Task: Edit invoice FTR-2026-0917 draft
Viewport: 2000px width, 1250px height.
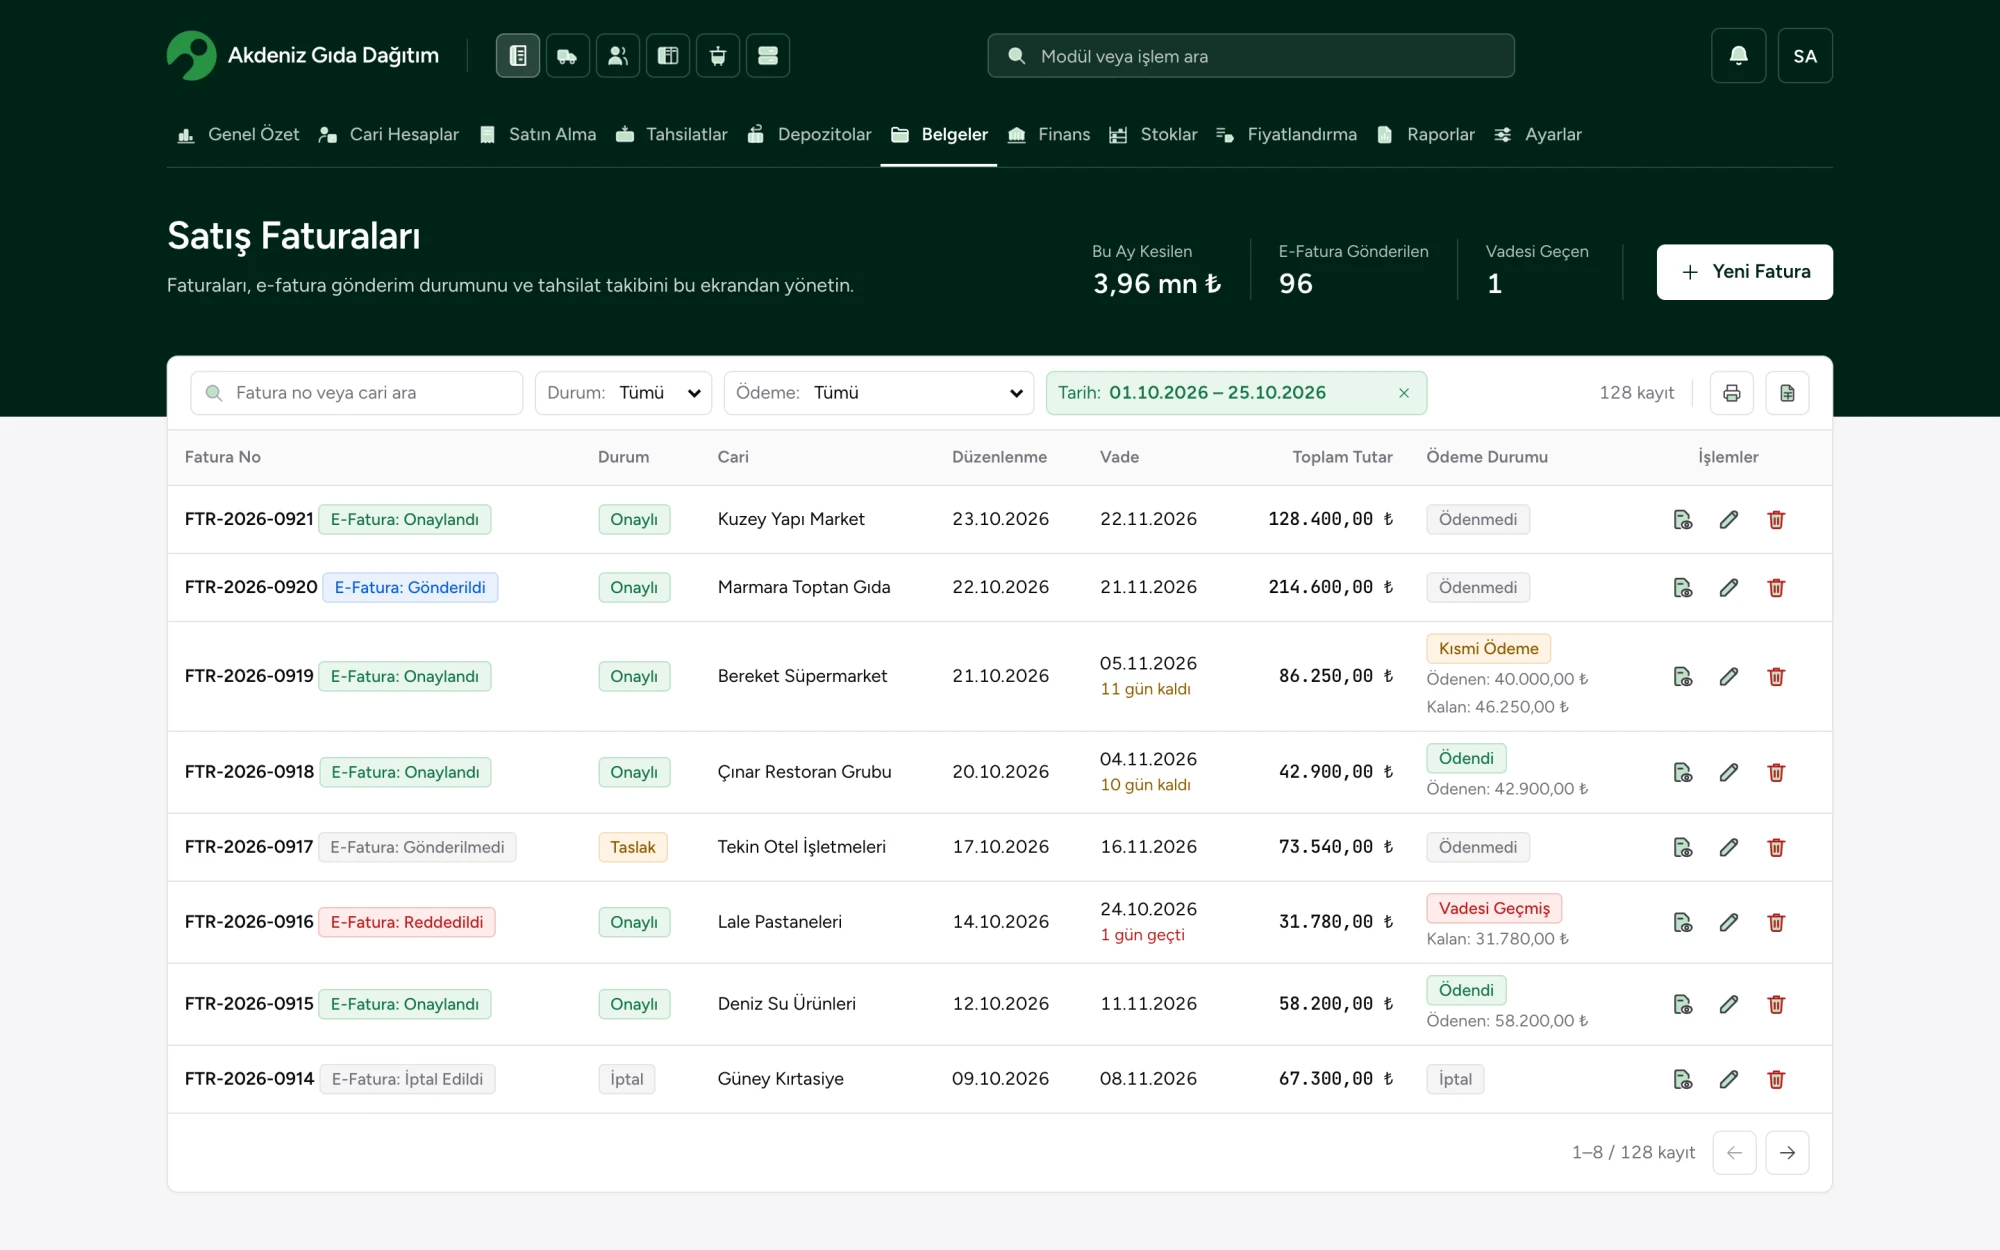Action: point(1729,847)
